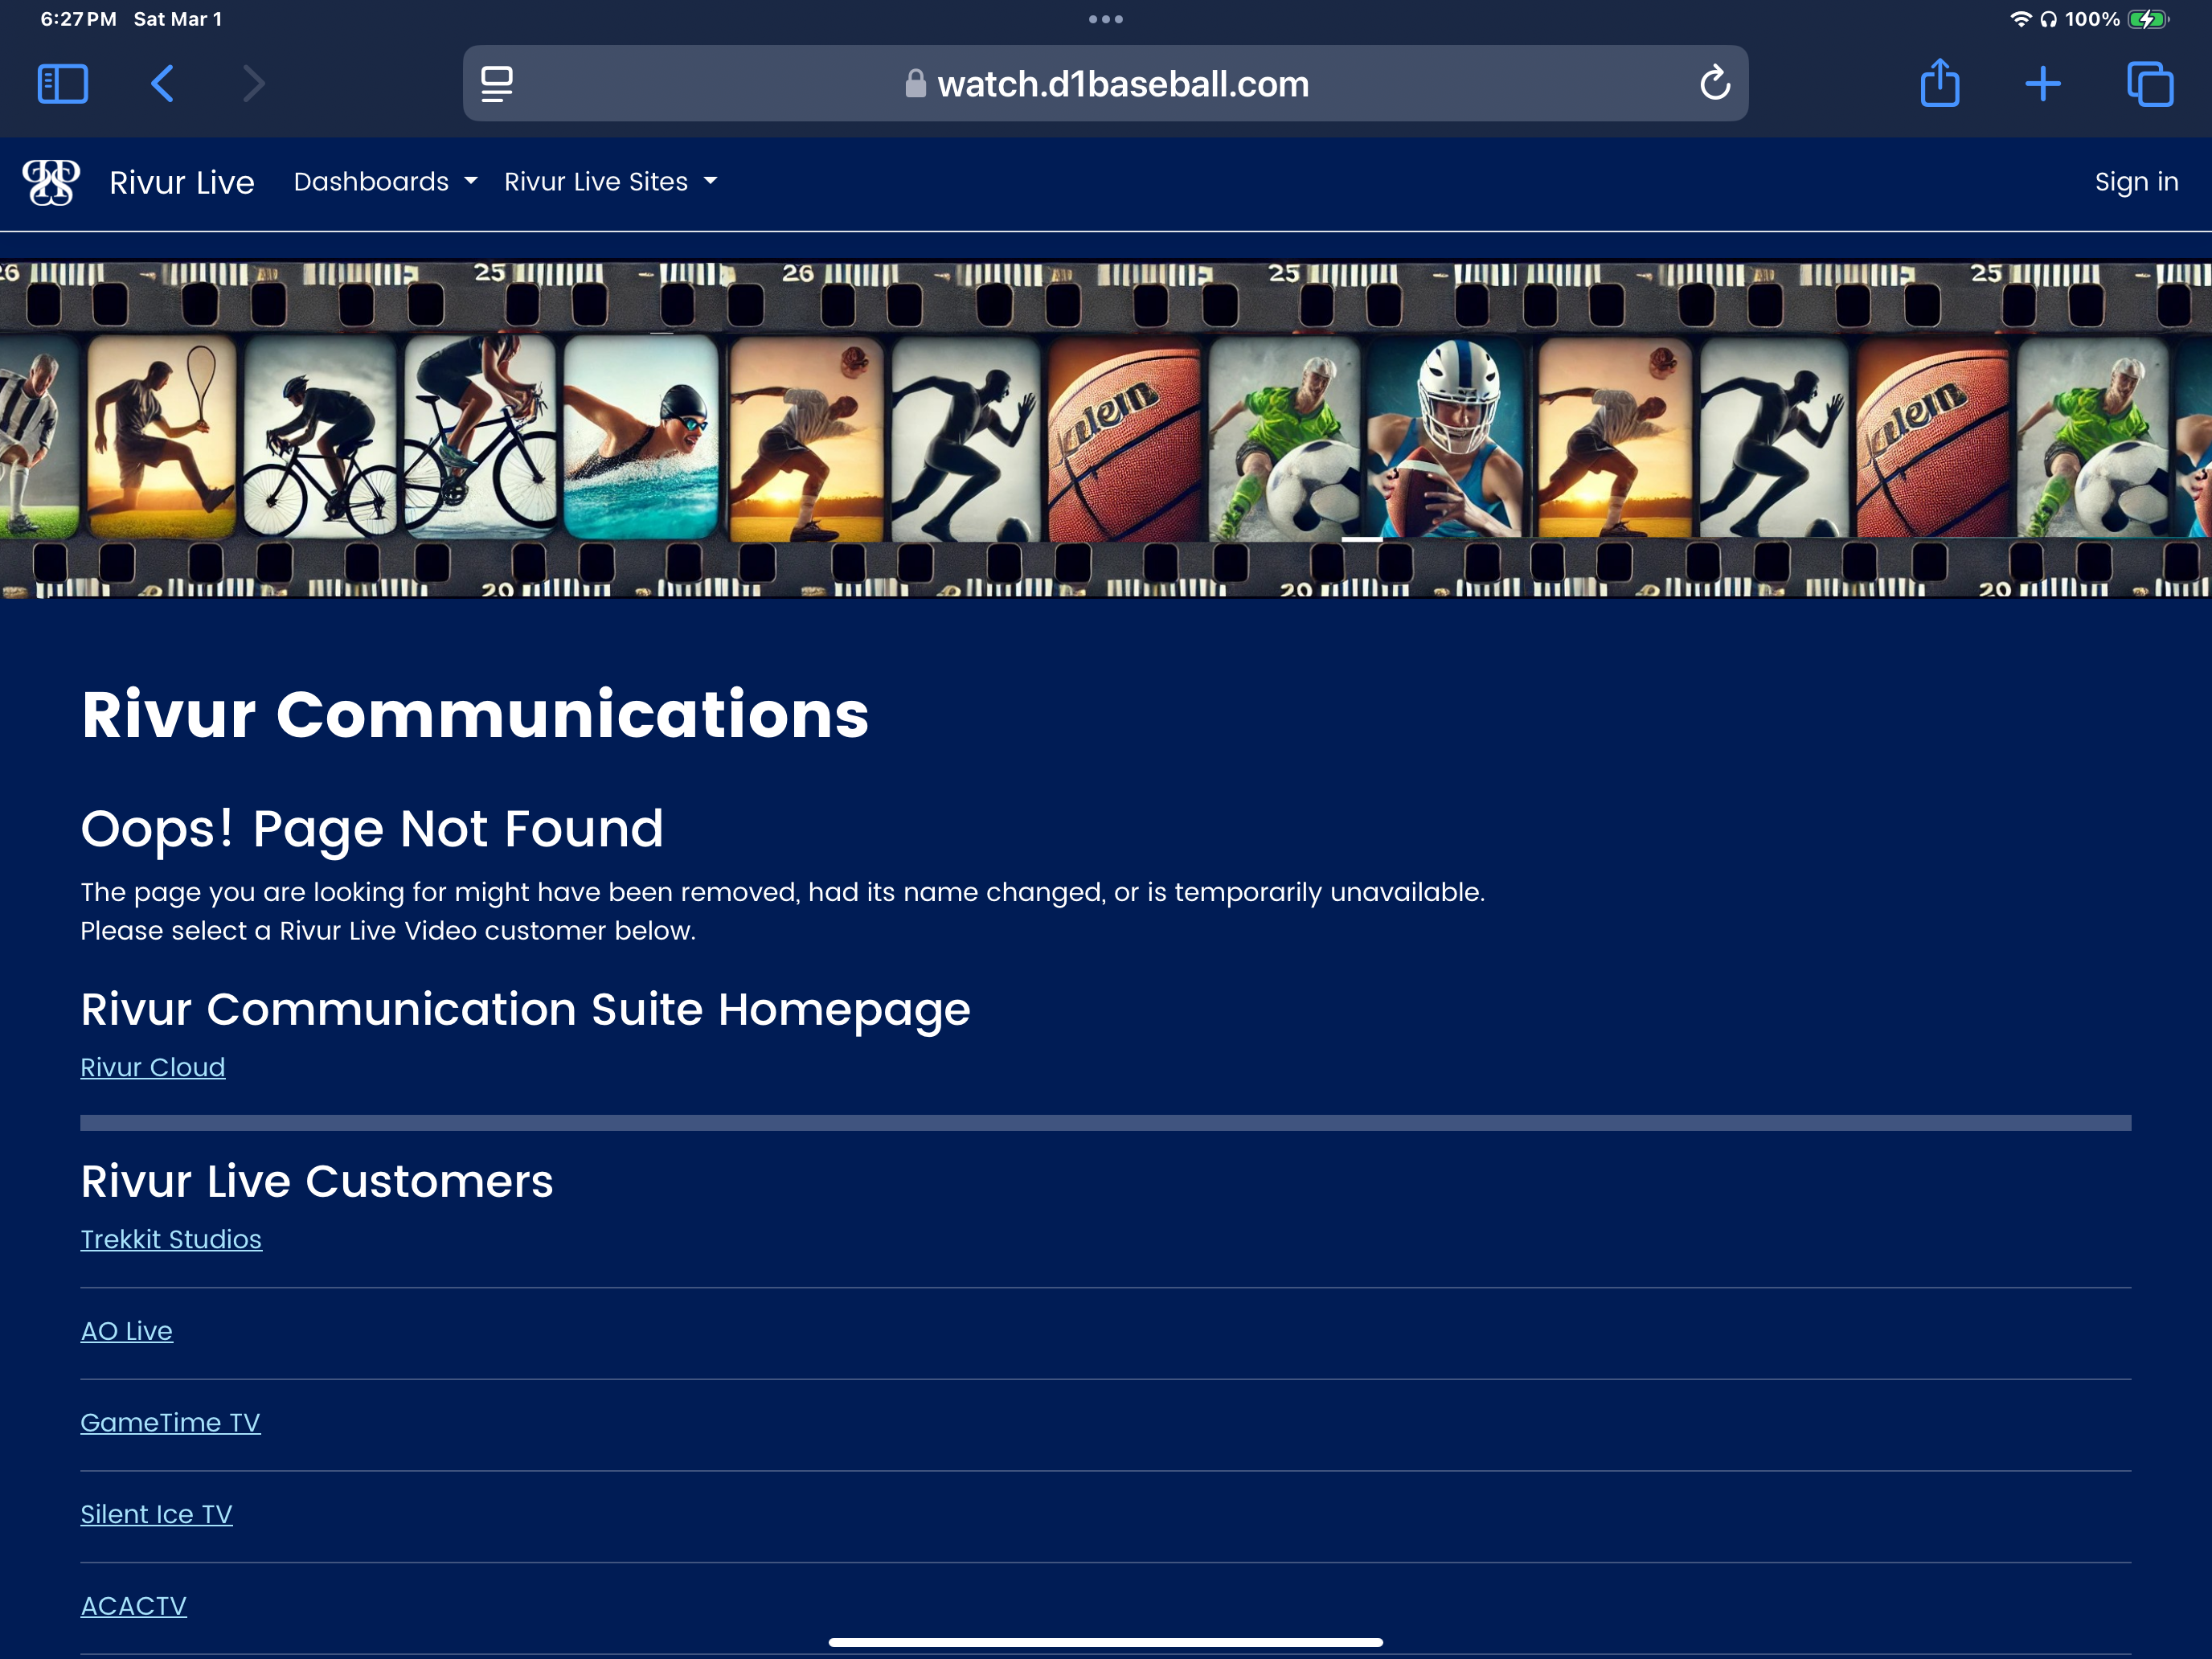
Task: Open the share sheet
Action: coord(1940,82)
